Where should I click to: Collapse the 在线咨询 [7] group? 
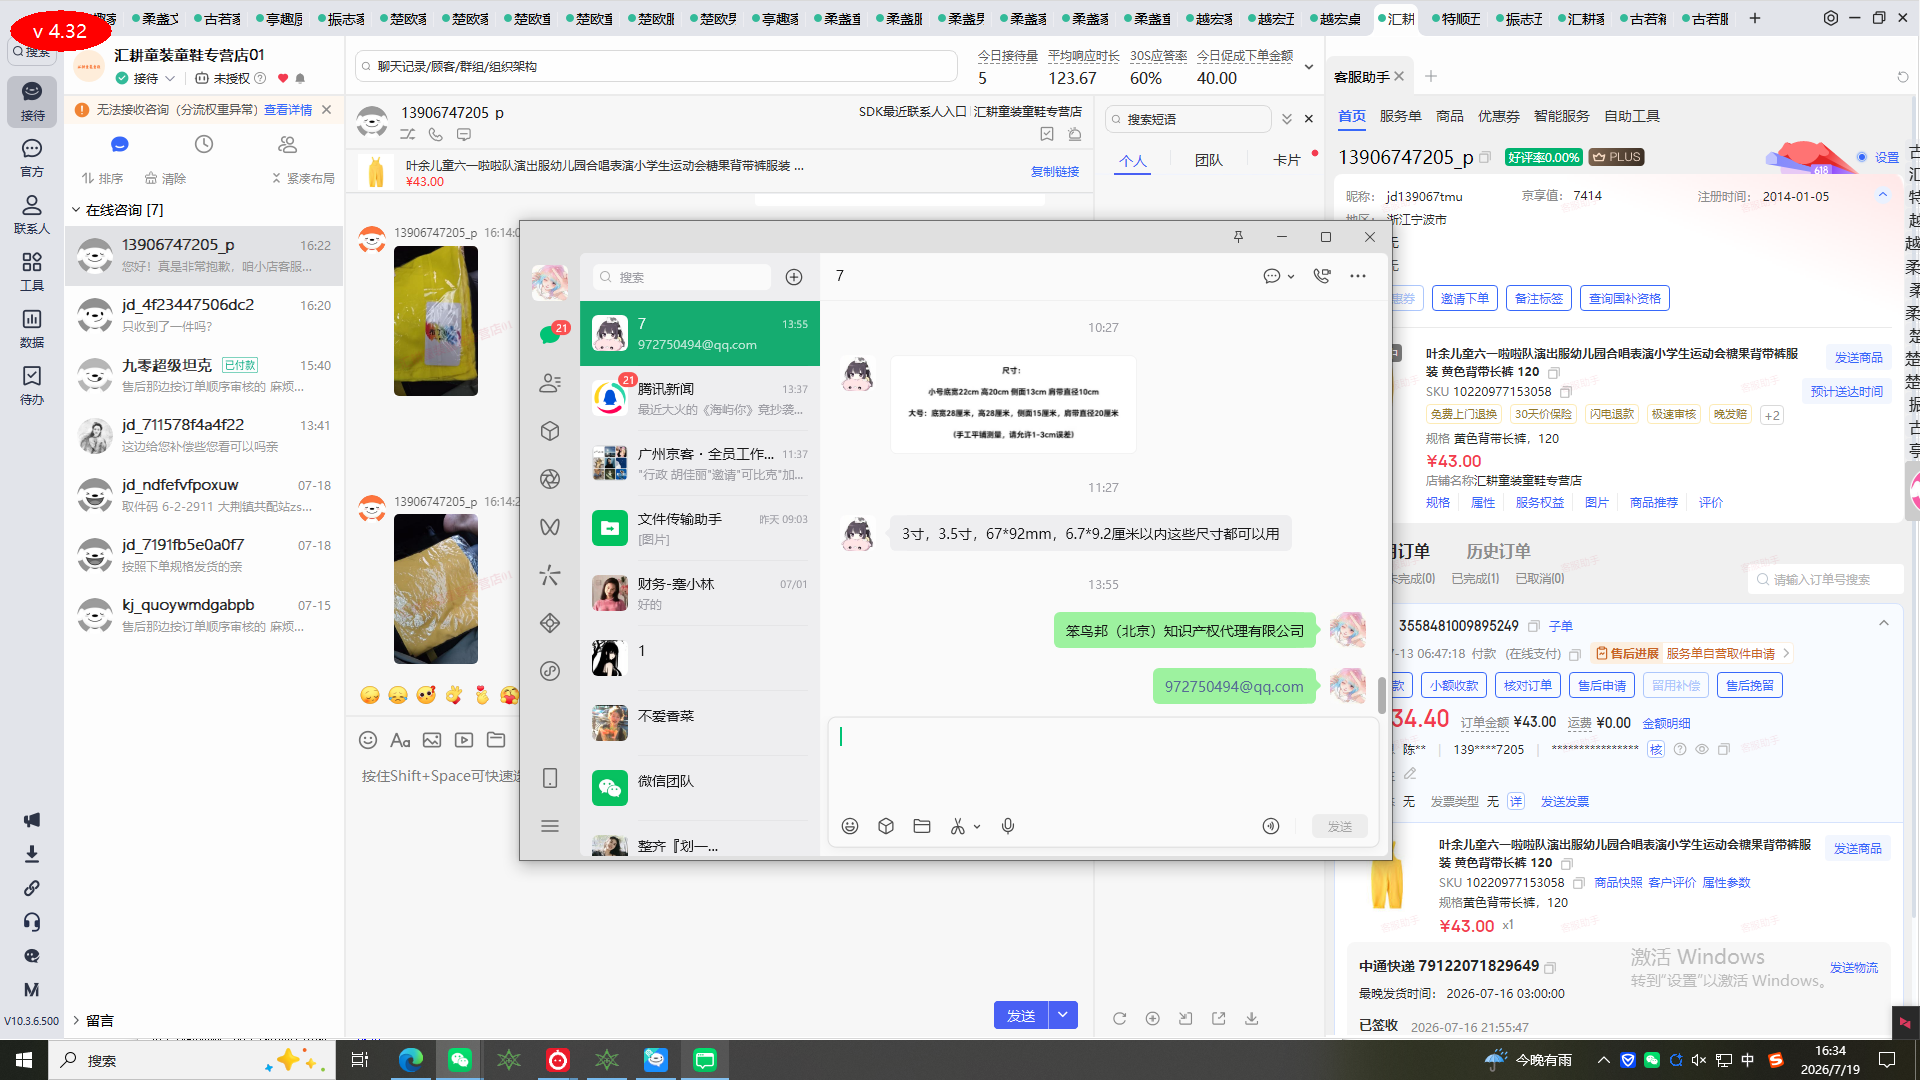(x=75, y=210)
